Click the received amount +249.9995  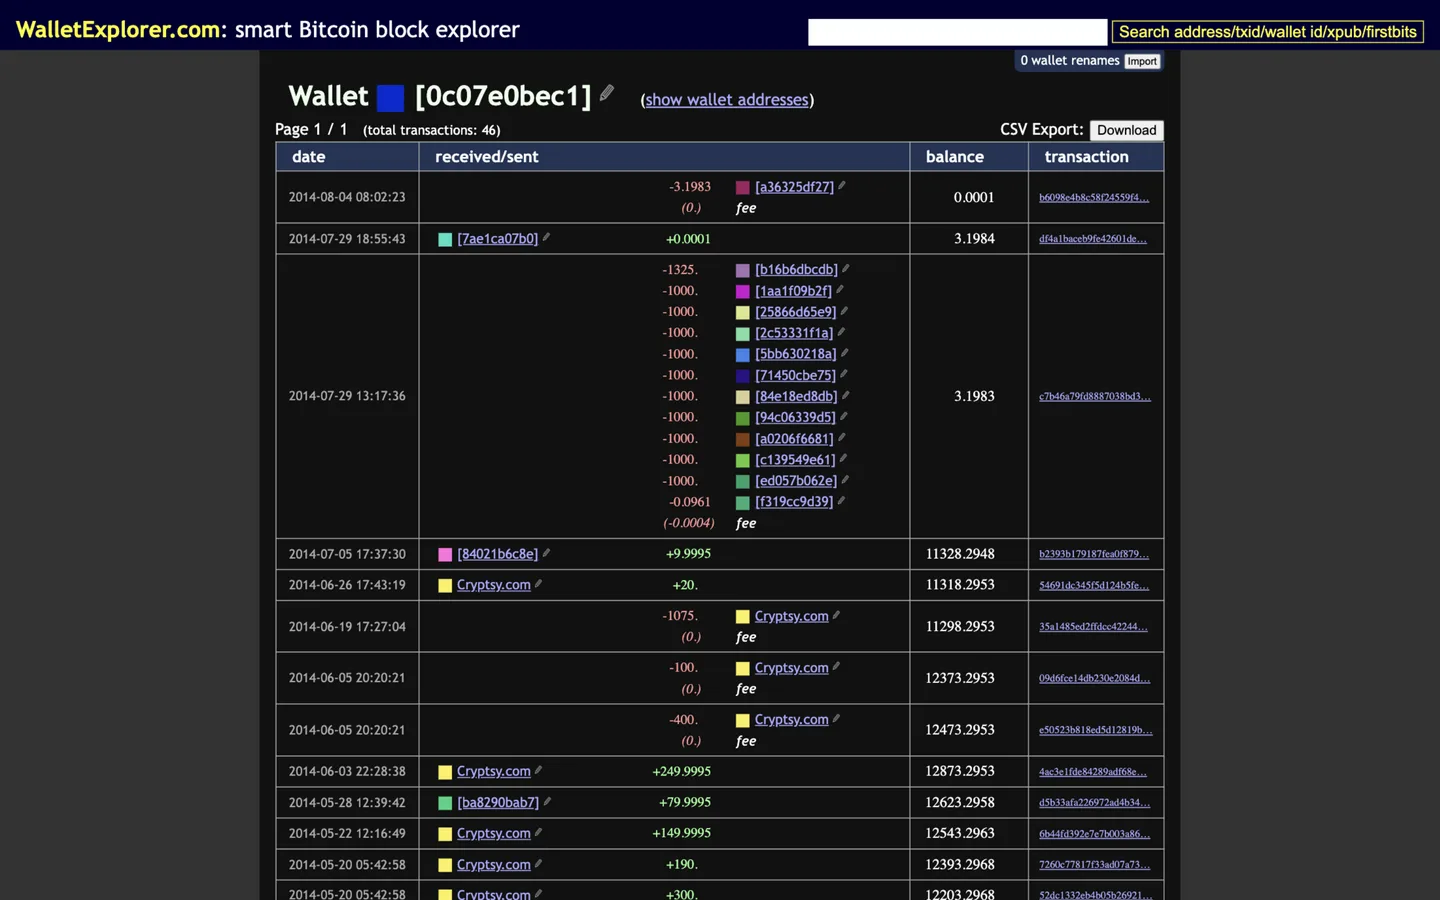point(681,771)
